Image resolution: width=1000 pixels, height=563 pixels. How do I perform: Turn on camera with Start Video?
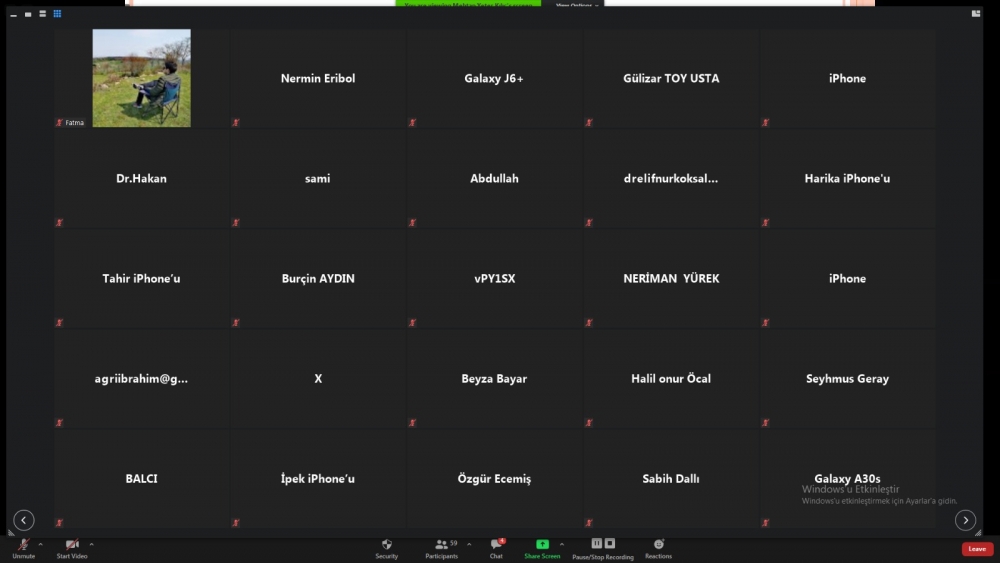[x=72, y=545]
